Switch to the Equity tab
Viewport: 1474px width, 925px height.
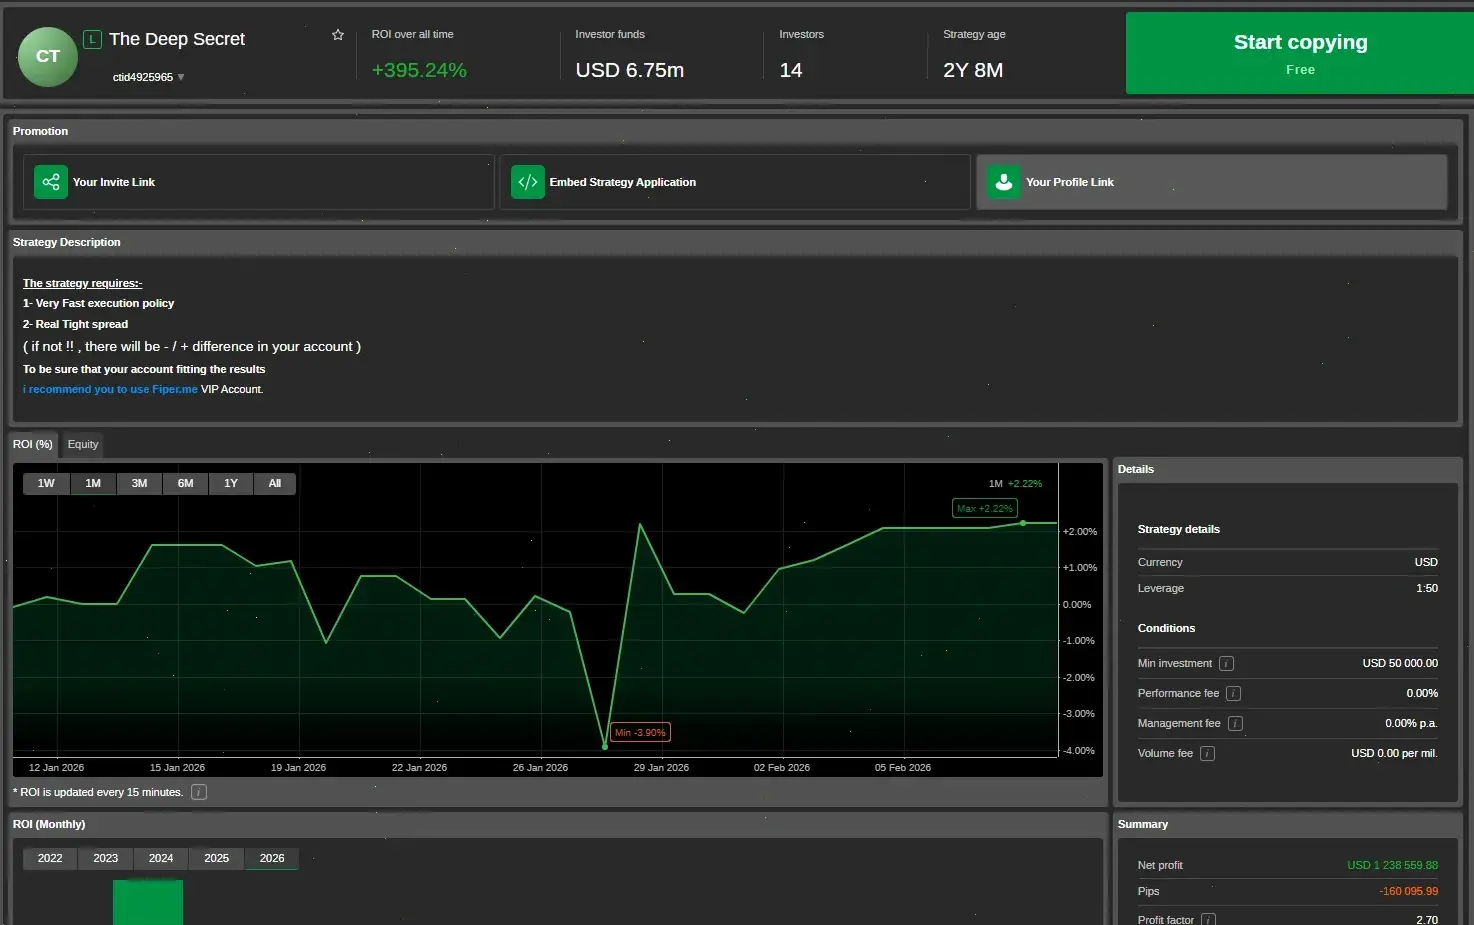tap(82, 444)
